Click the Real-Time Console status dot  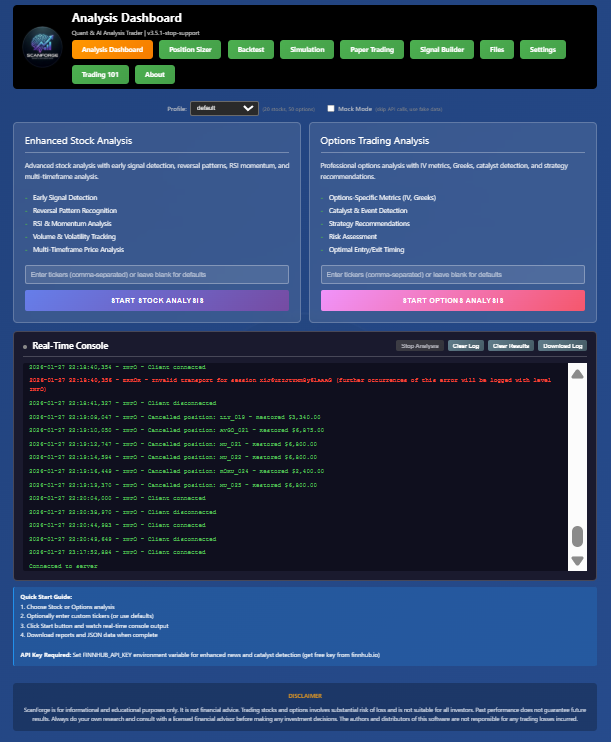(25, 347)
